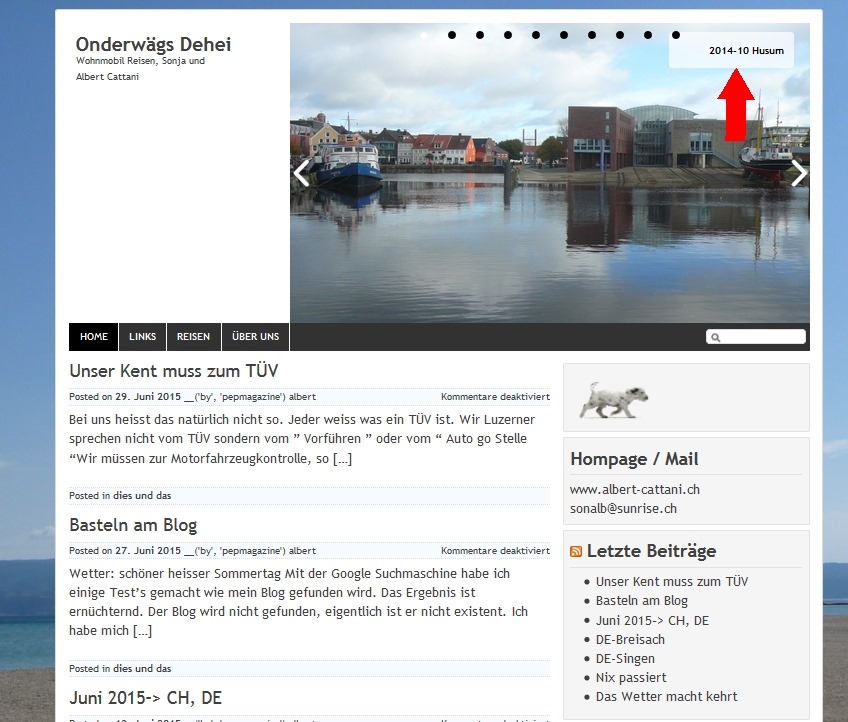Open the ÜBER UNS menu item

(255, 337)
